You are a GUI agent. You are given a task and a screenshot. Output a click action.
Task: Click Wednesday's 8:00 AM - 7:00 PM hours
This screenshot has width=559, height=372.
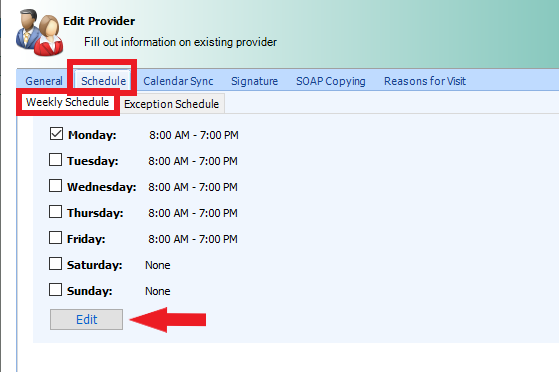pos(193,187)
